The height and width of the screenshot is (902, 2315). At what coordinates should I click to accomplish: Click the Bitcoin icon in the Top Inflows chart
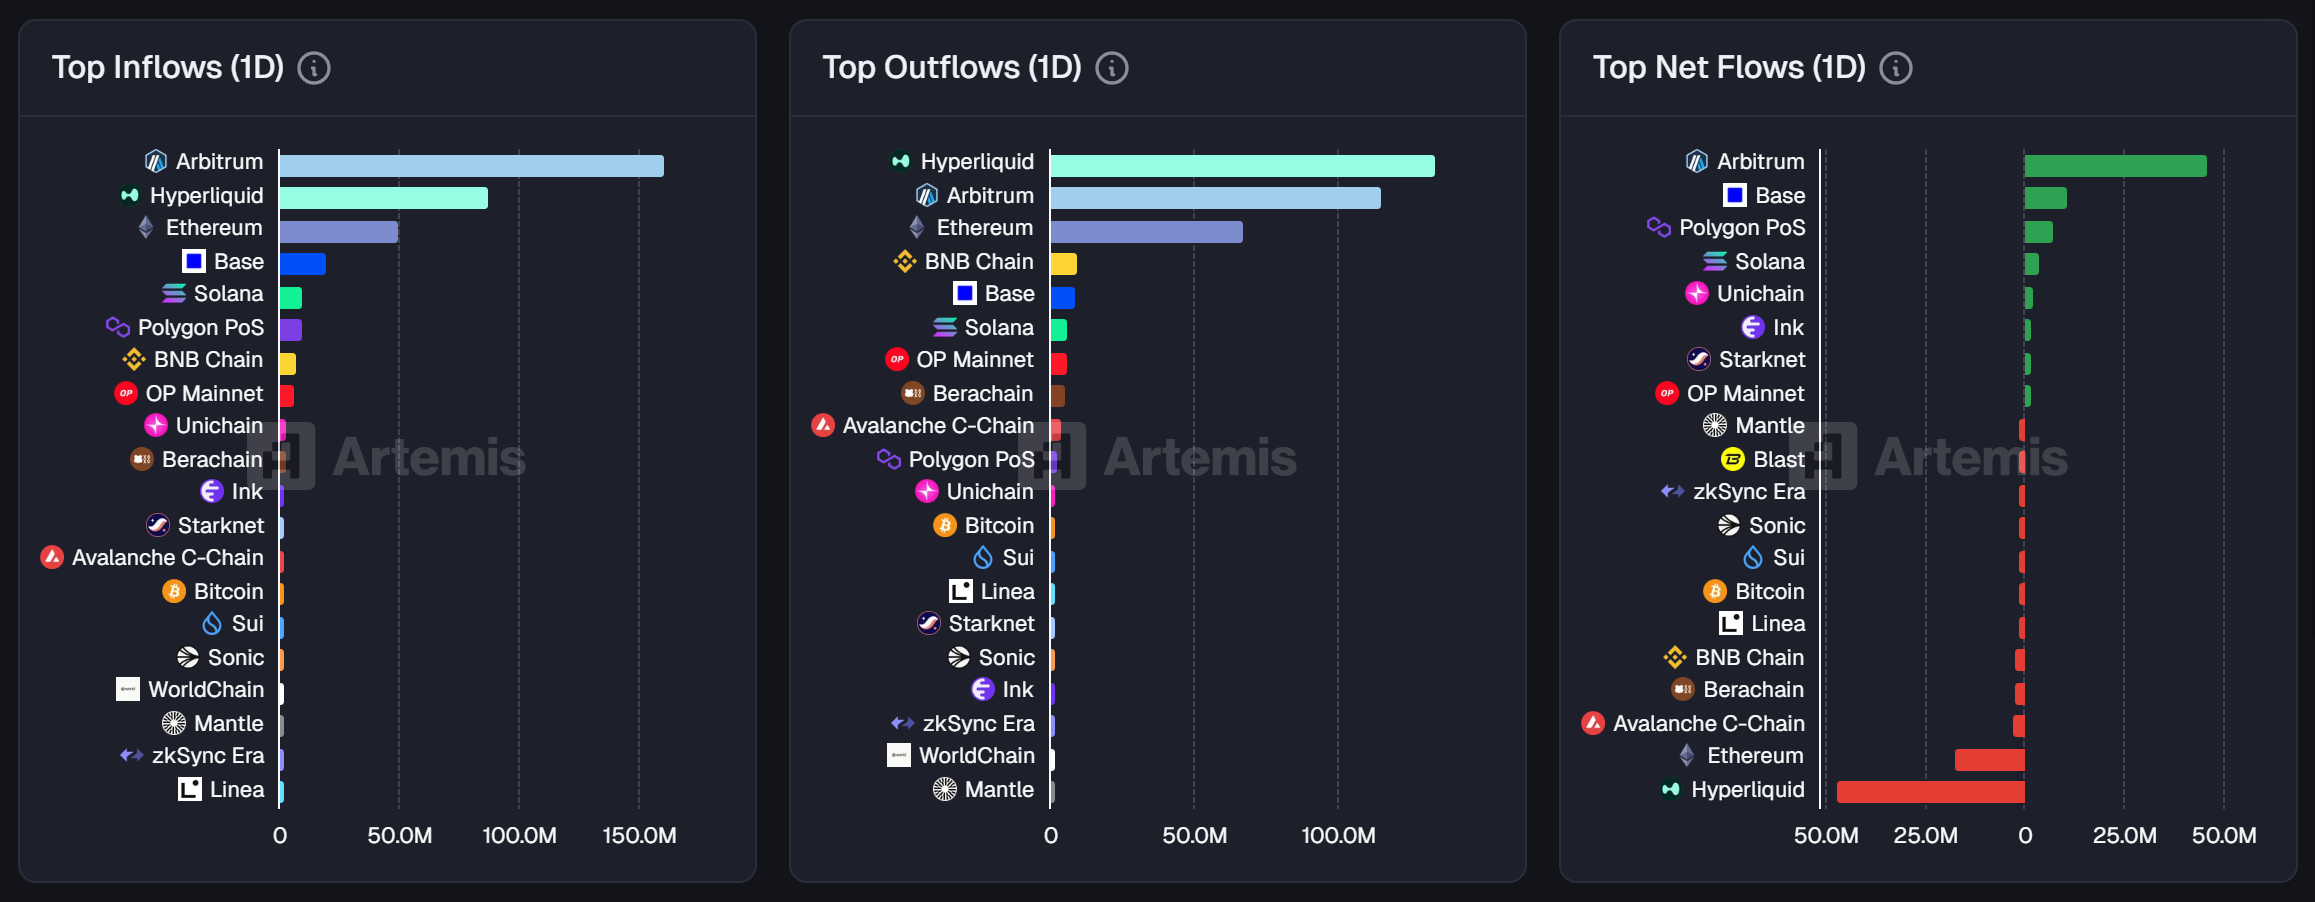tap(174, 591)
